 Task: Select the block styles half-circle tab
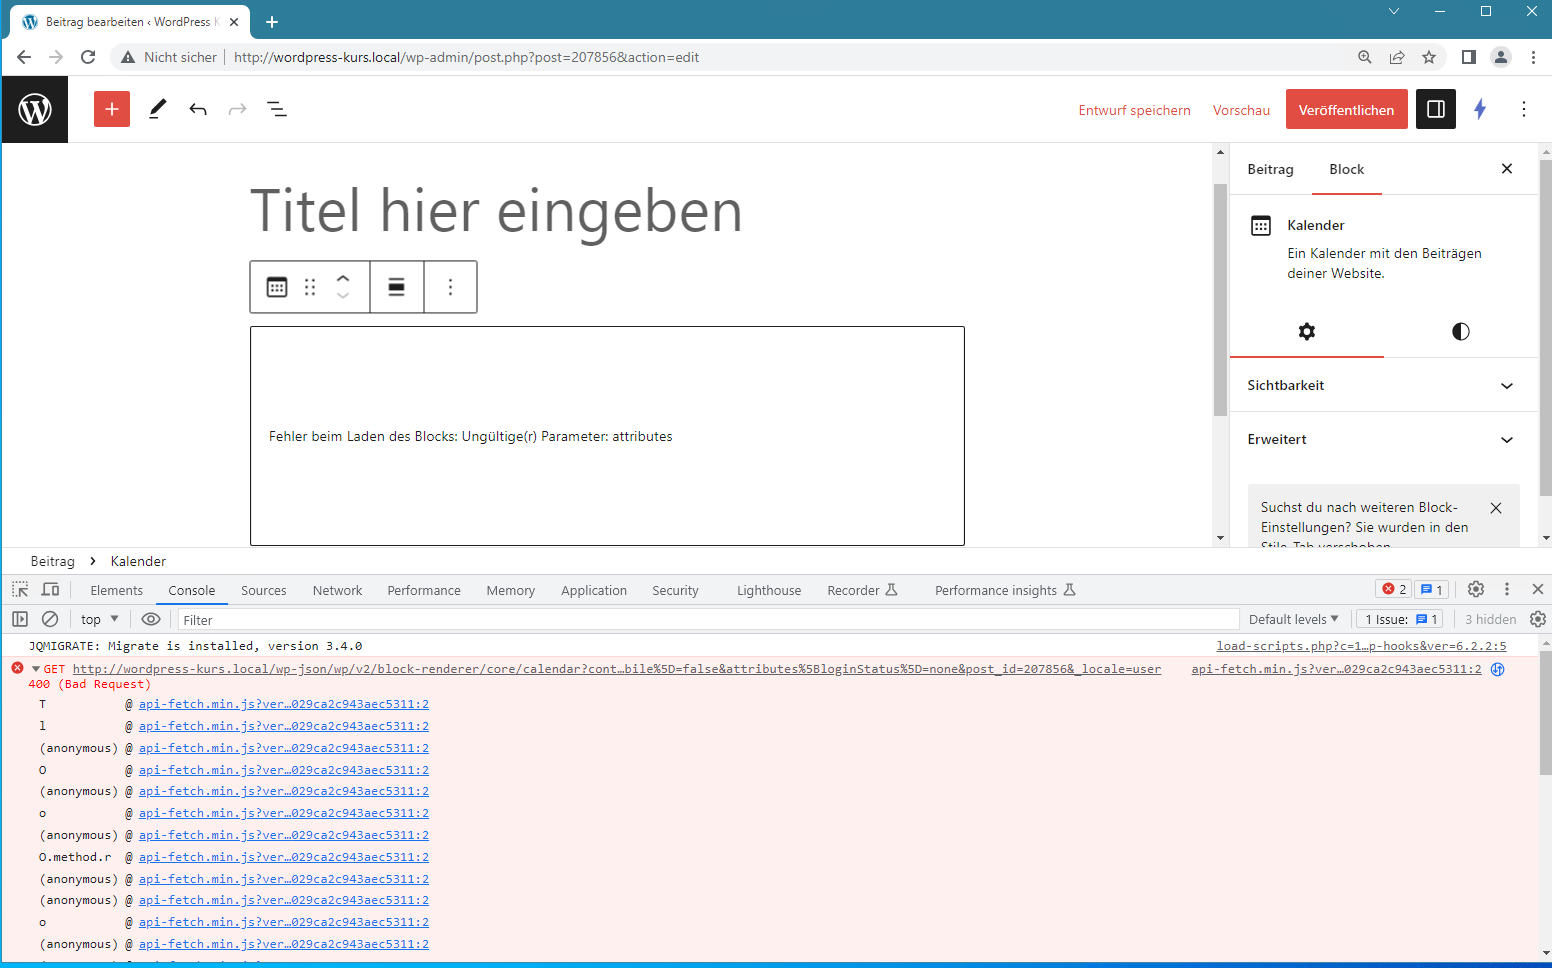click(x=1461, y=331)
